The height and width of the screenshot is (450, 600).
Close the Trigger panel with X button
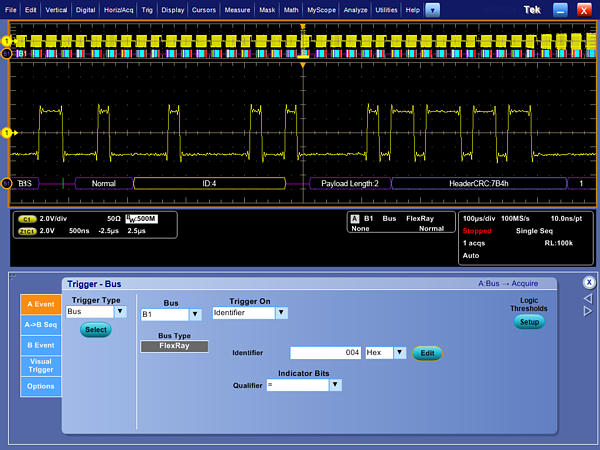pyautogui.click(x=589, y=282)
